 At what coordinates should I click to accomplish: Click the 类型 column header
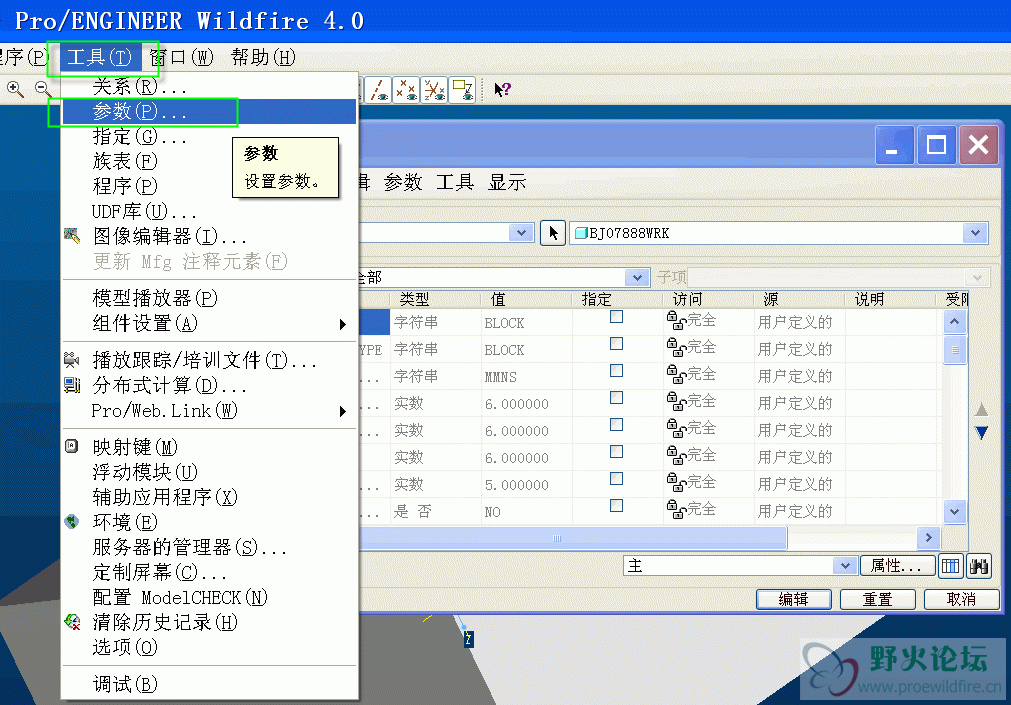coord(435,299)
